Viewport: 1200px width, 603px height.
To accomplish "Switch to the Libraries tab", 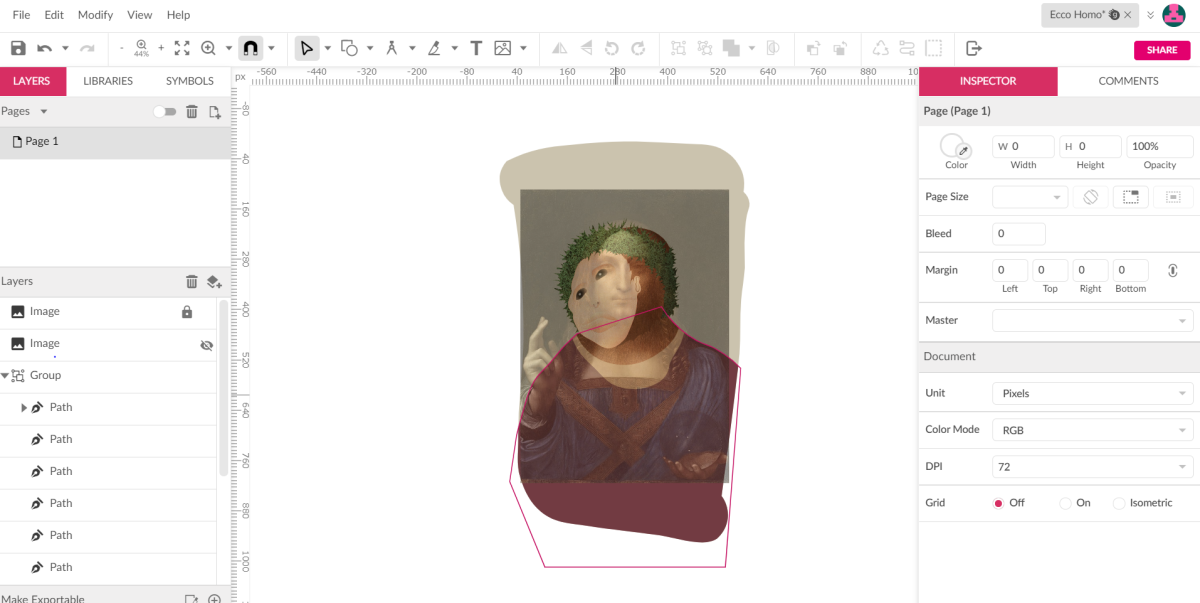I will point(108,81).
